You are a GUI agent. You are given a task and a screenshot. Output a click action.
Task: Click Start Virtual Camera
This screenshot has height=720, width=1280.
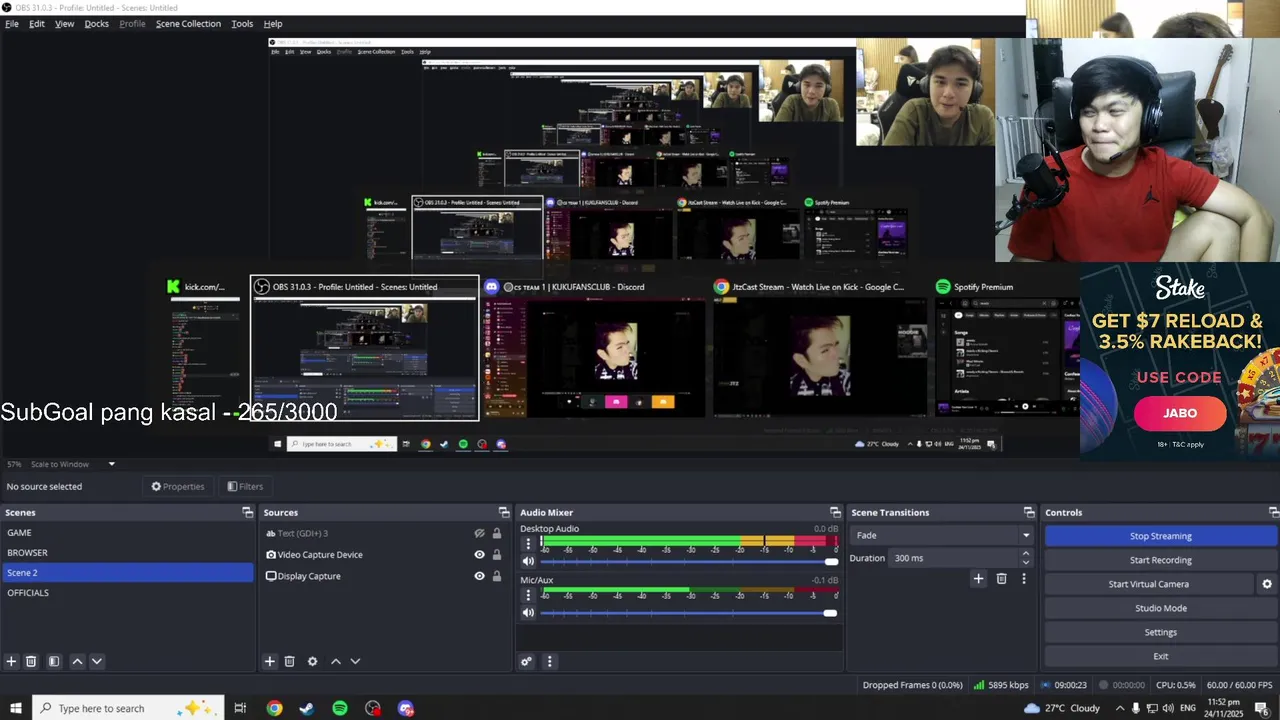coord(1148,584)
